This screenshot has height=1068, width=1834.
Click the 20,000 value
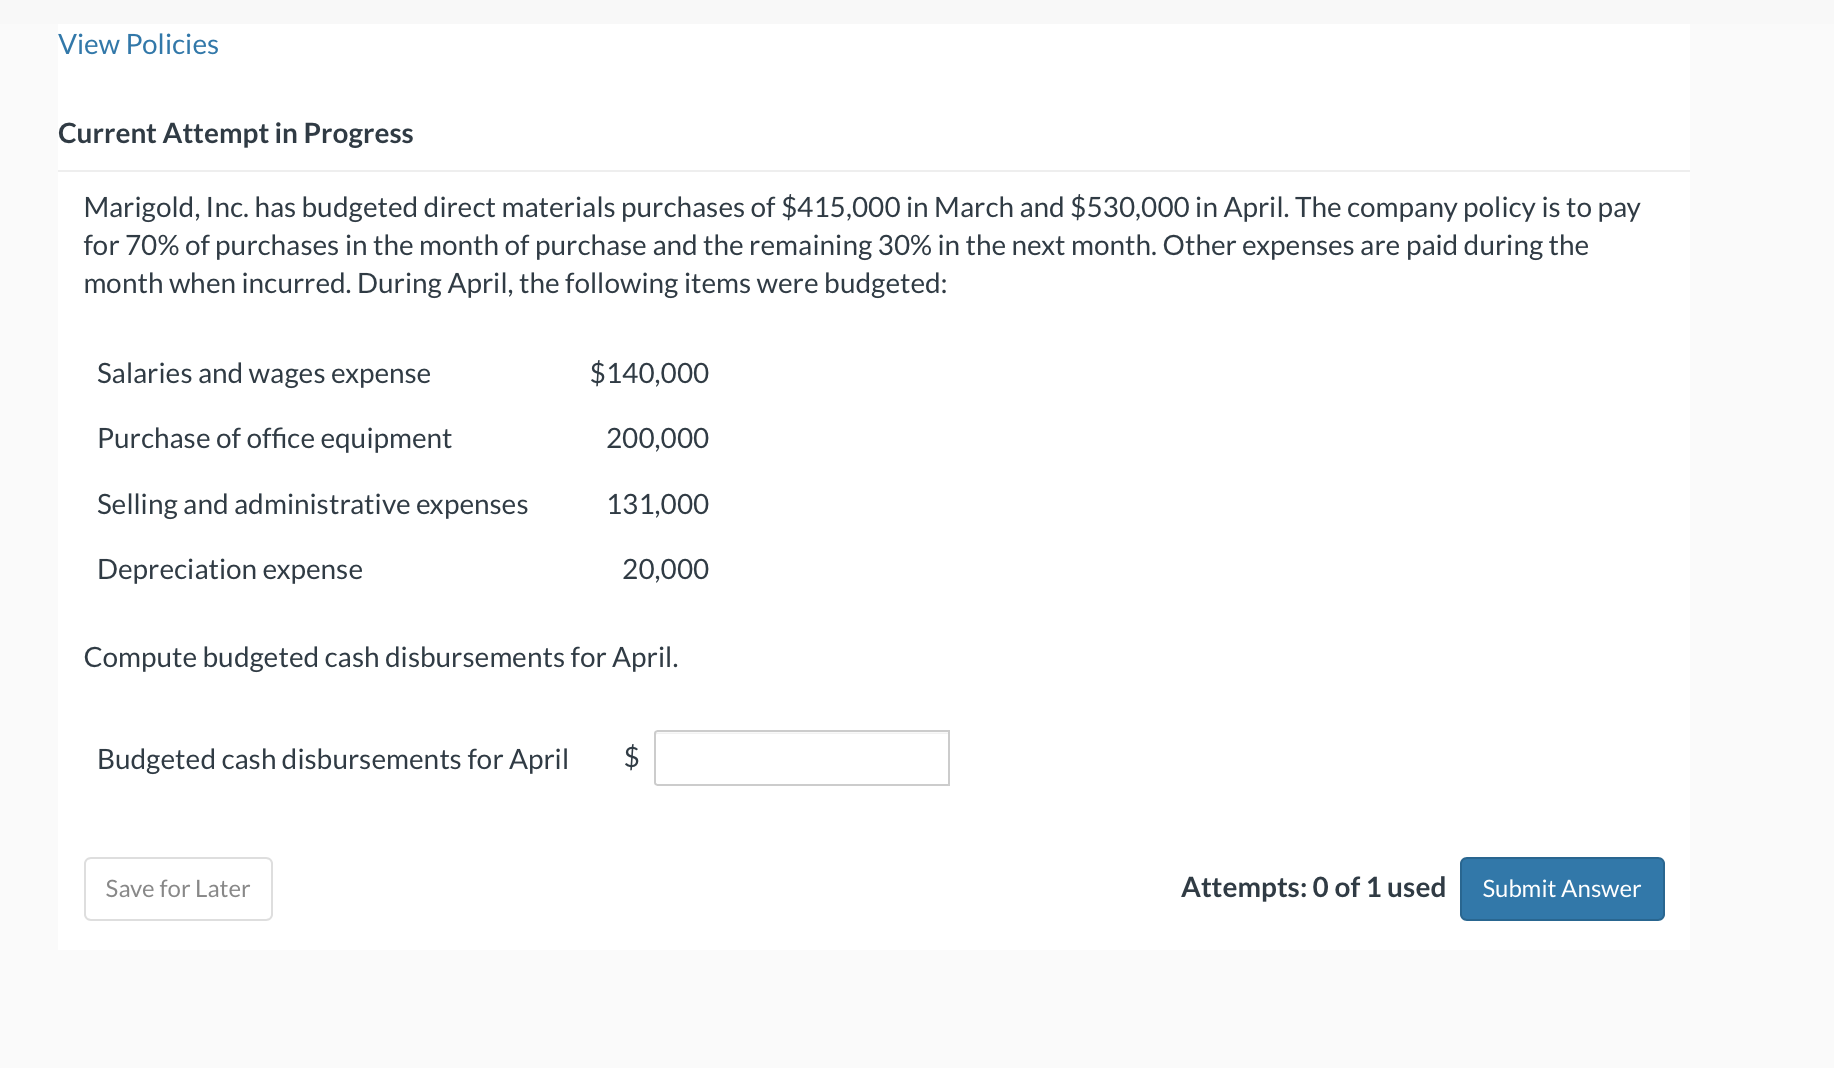coord(665,568)
